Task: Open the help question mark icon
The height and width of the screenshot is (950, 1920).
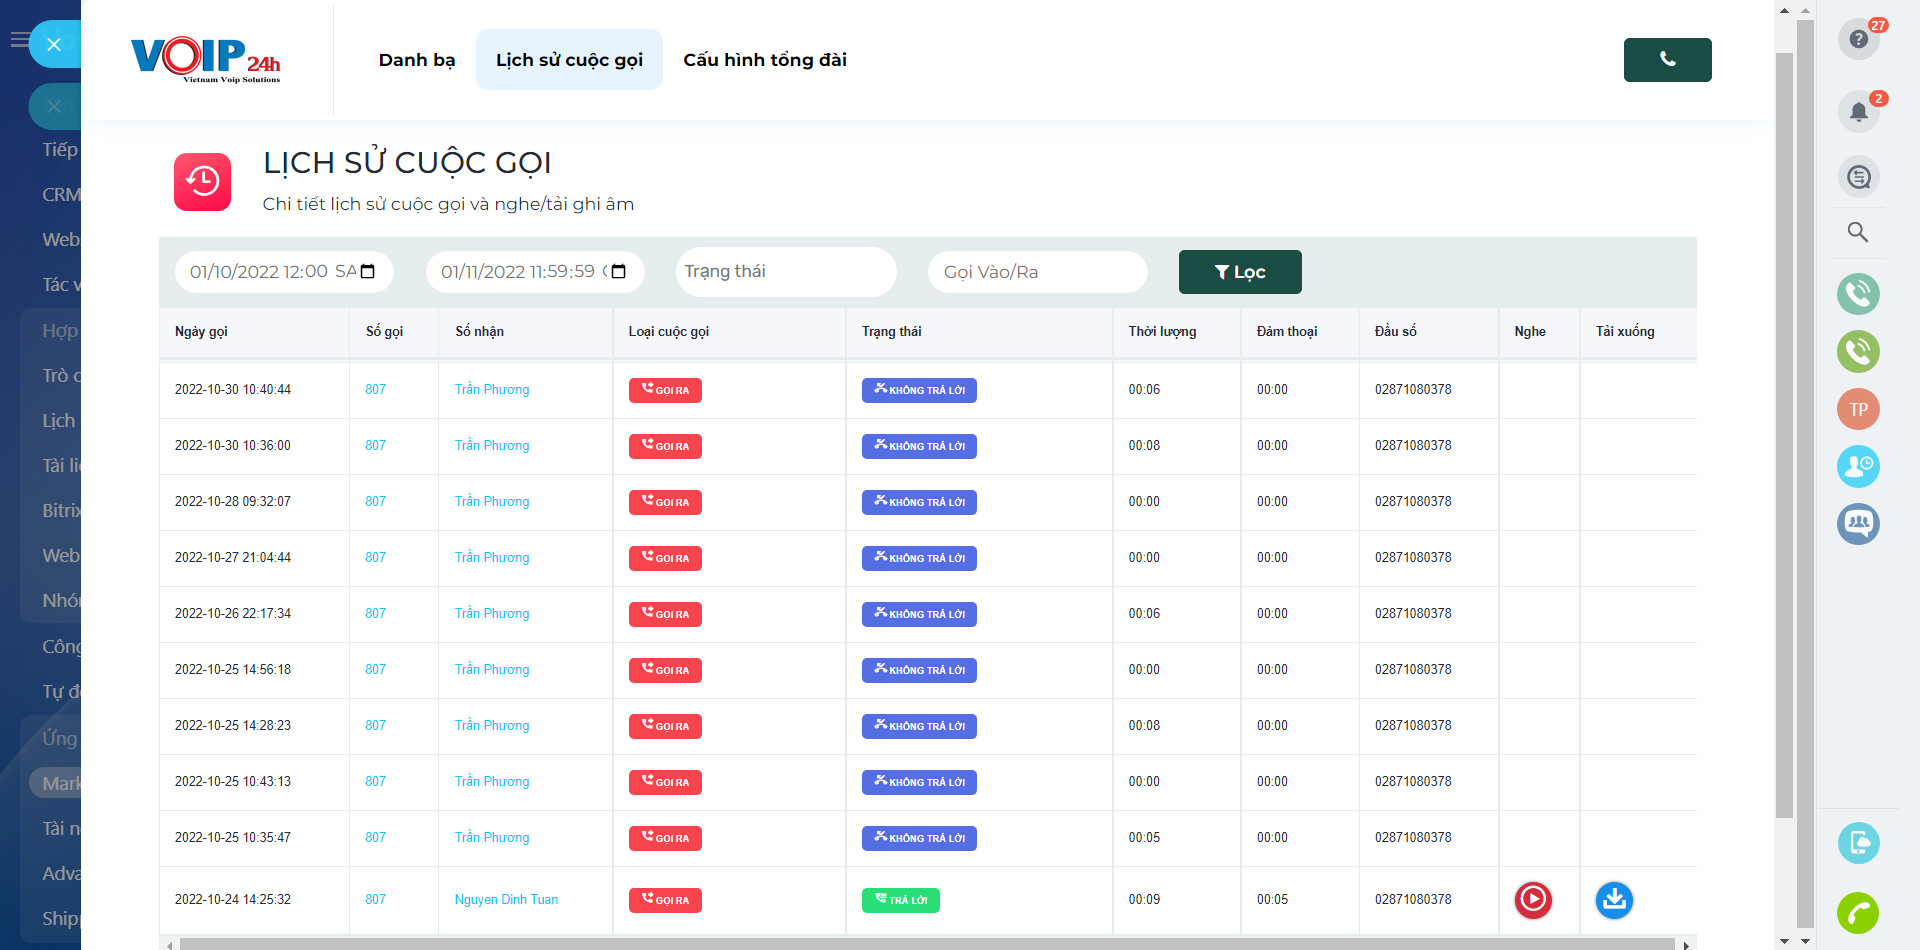Action: click(1858, 39)
